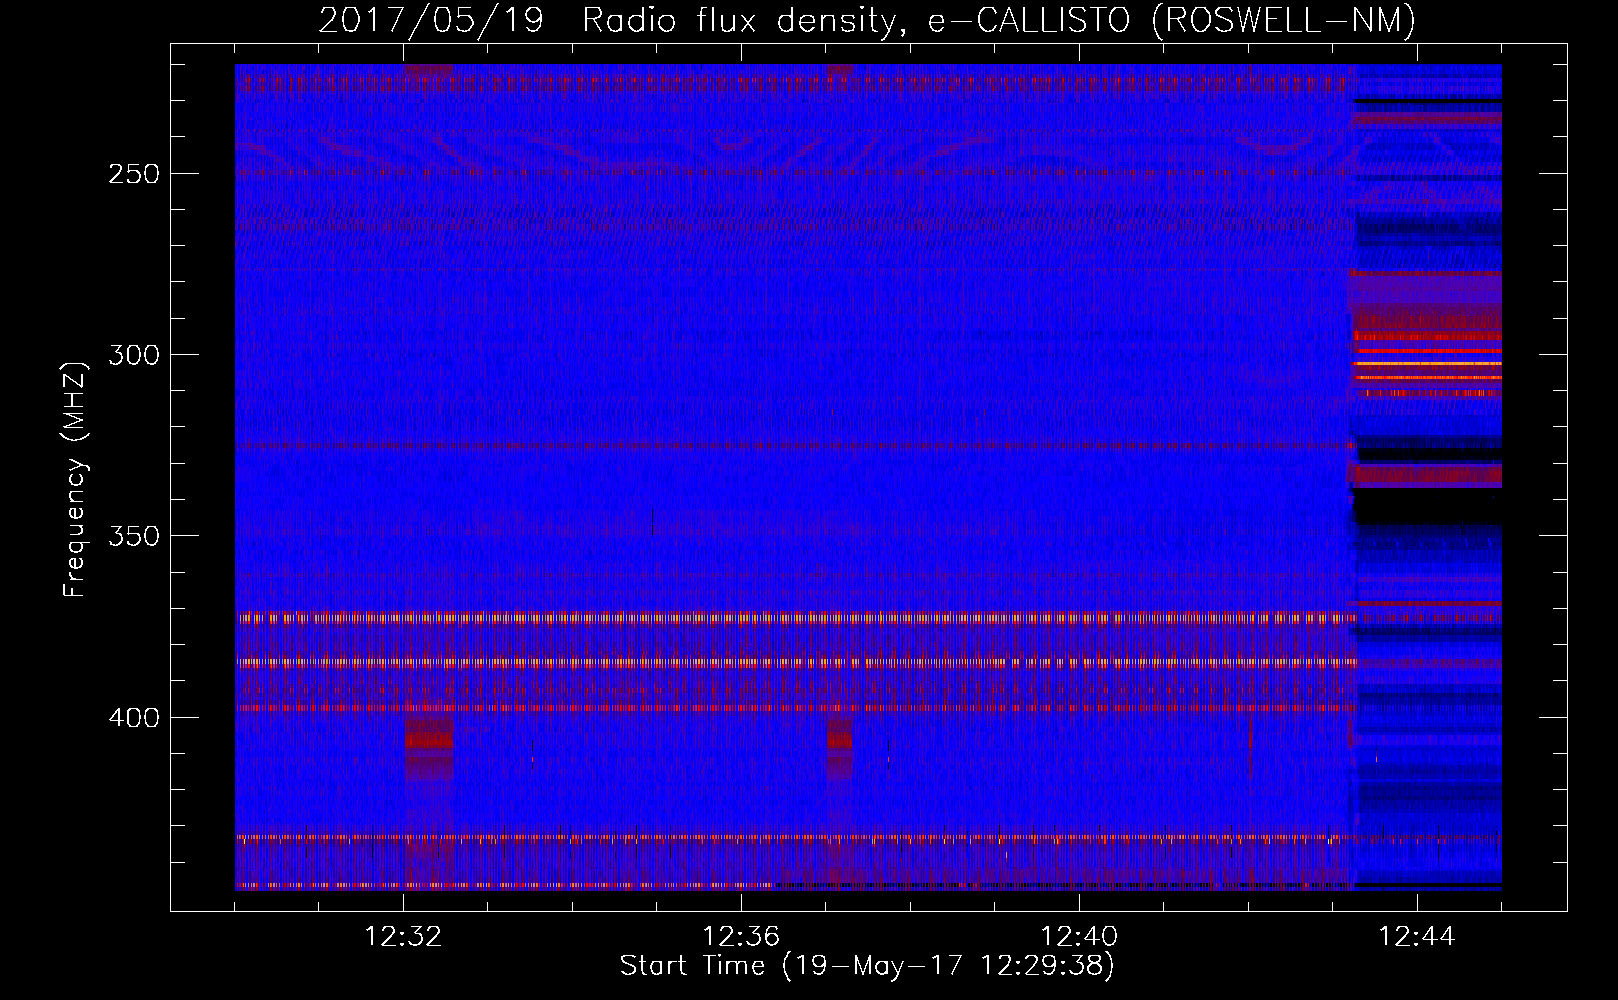Screen dimensions: 1618x1000
Task: Click the 12:40 time tick label
Action: (1079, 937)
